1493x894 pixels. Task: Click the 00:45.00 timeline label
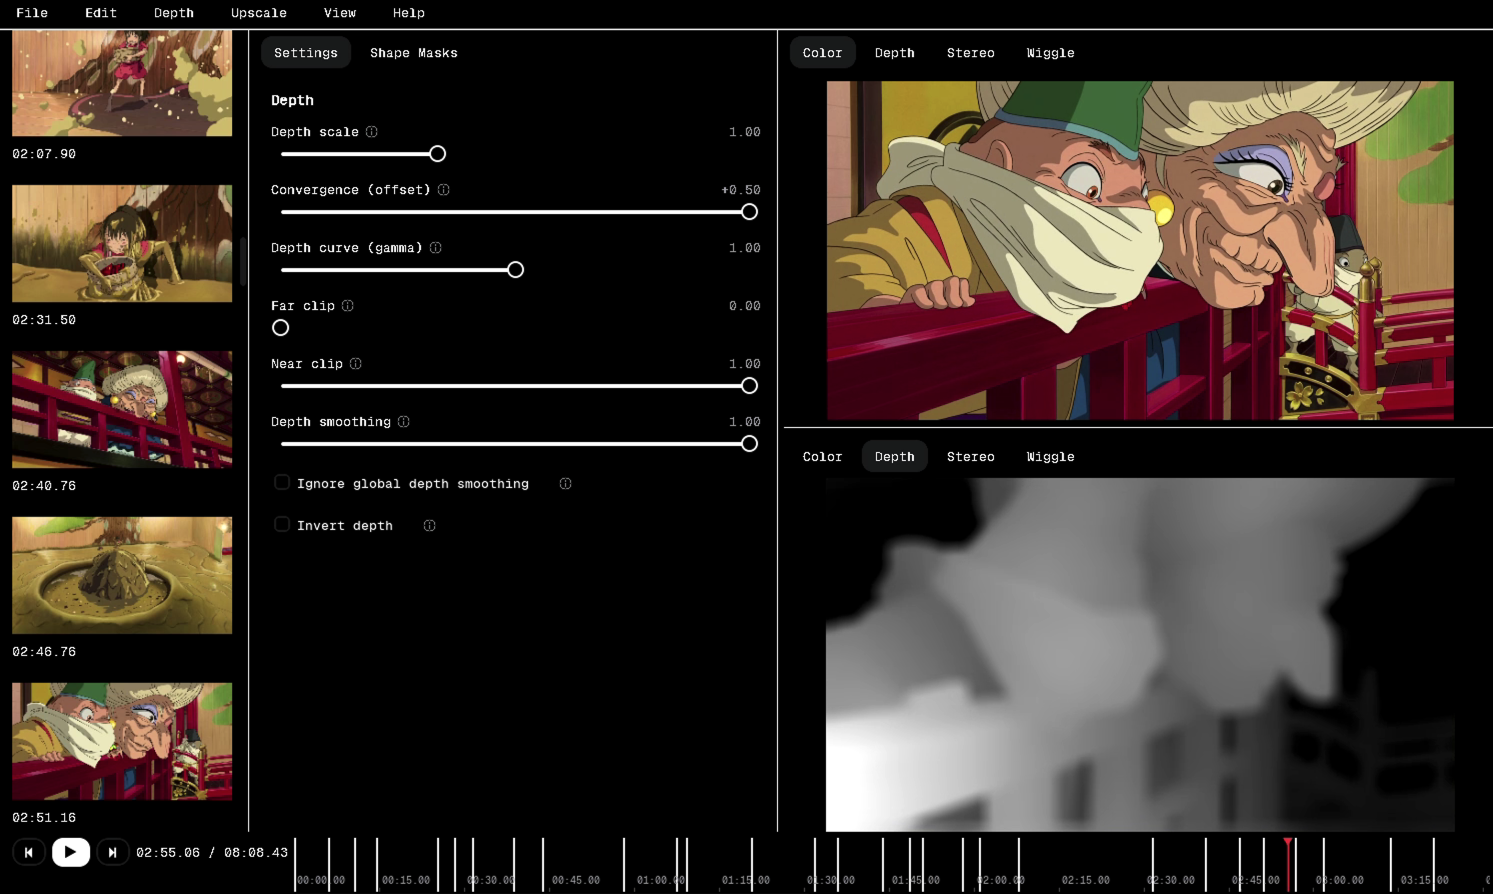pyautogui.click(x=576, y=880)
